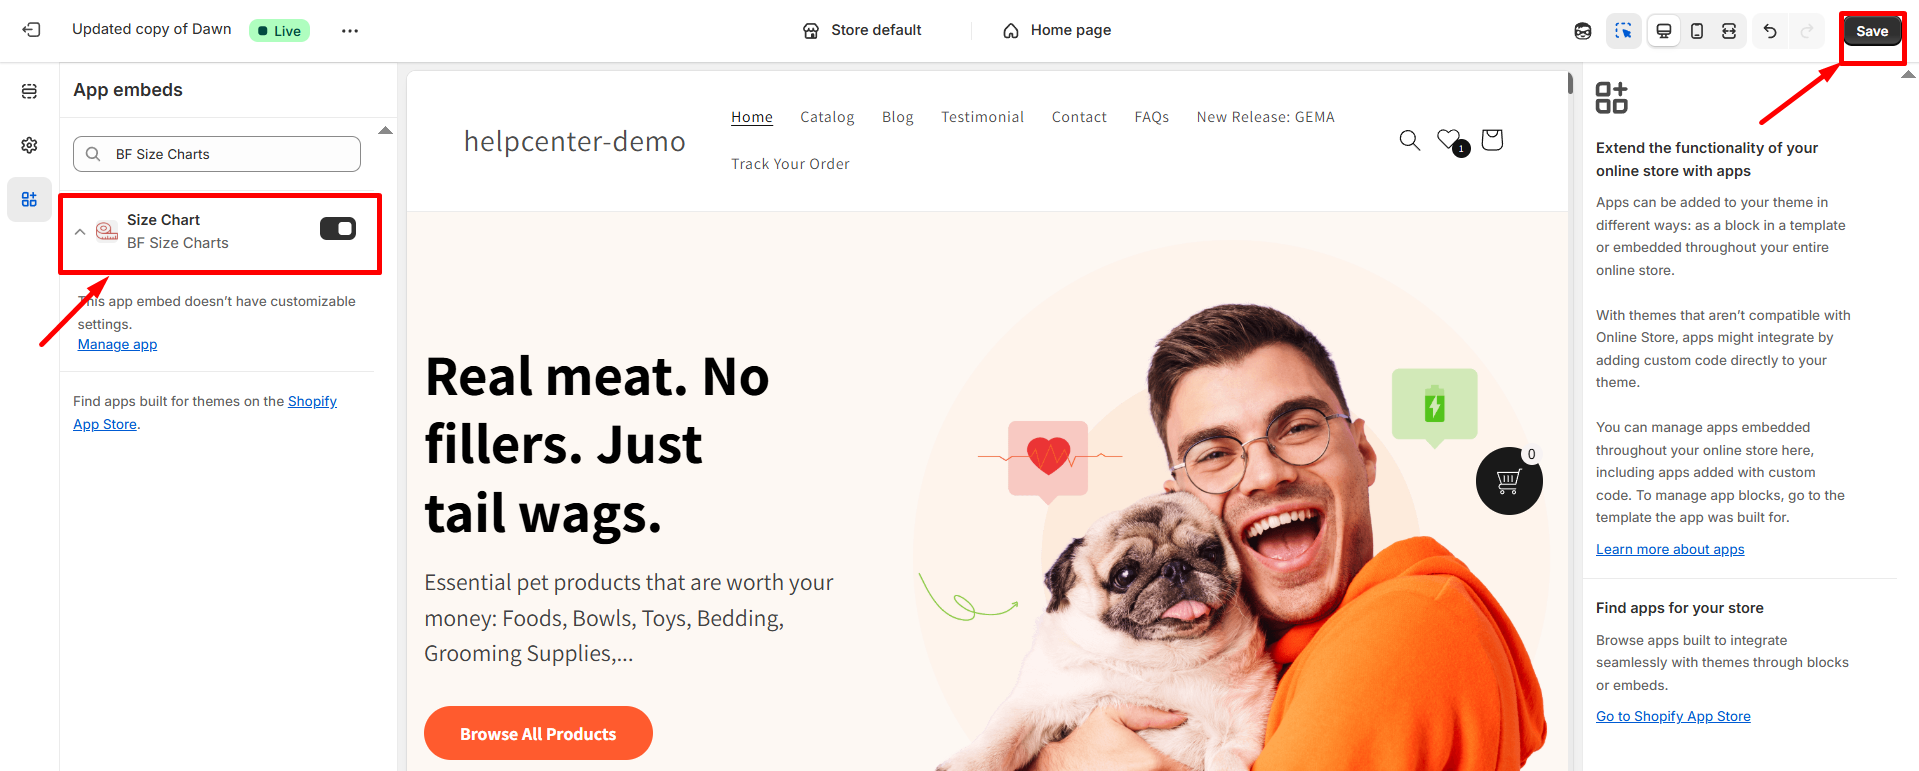Open the Manage app link
The image size is (1919, 771).
(117, 345)
